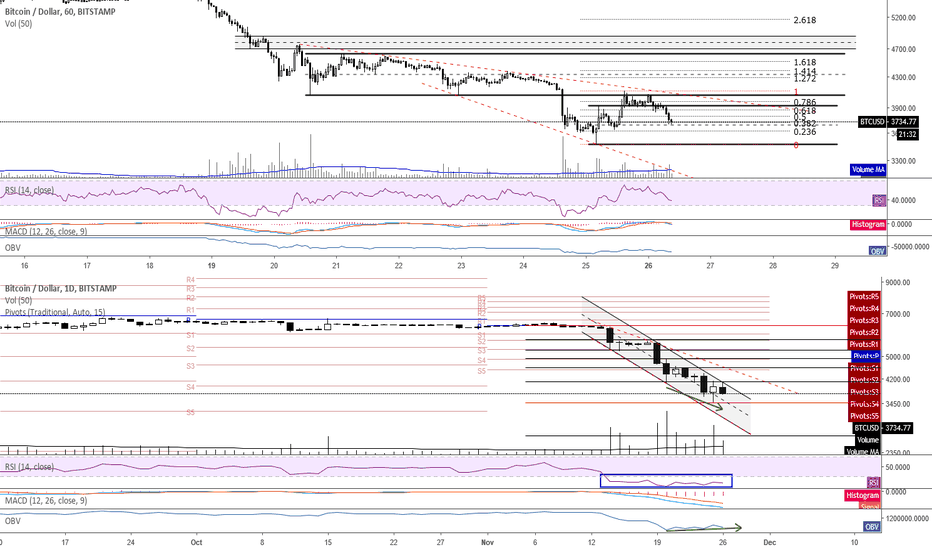The height and width of the screenshot is (550, 932).
Task: Click the Histogram tag on the upper MACD pane
Action: (868, 224)
